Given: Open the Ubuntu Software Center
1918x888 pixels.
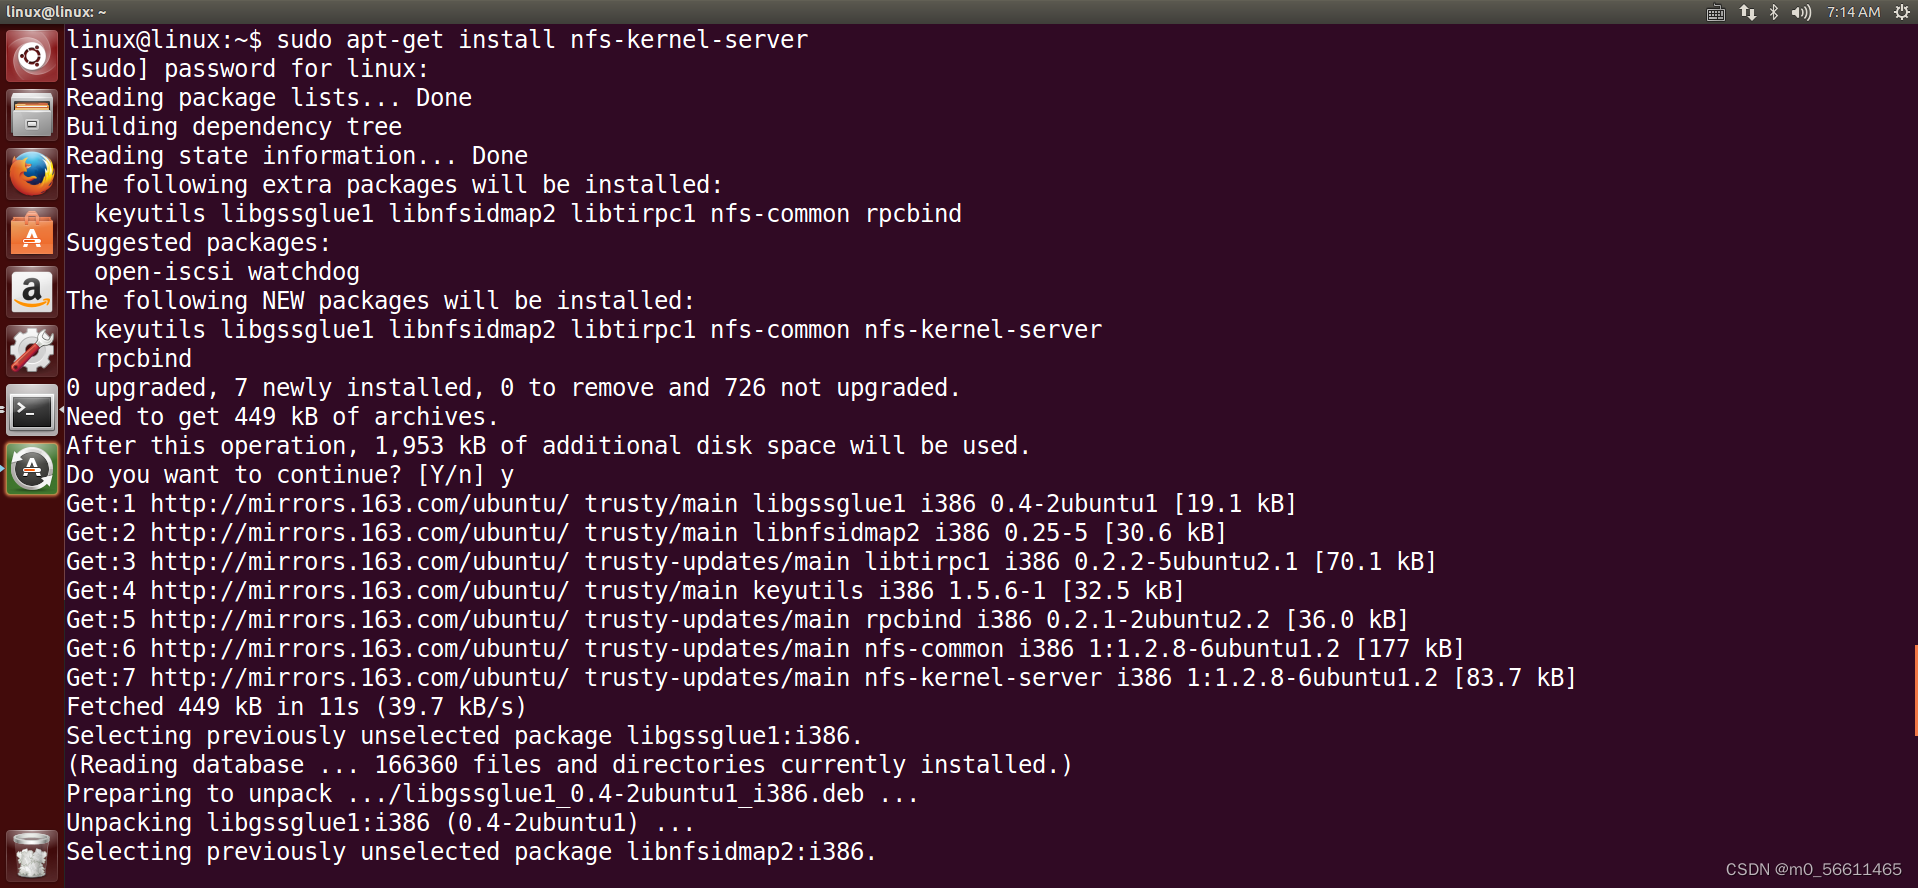Looking at the screenshot, I should click(x=31, y=232).
